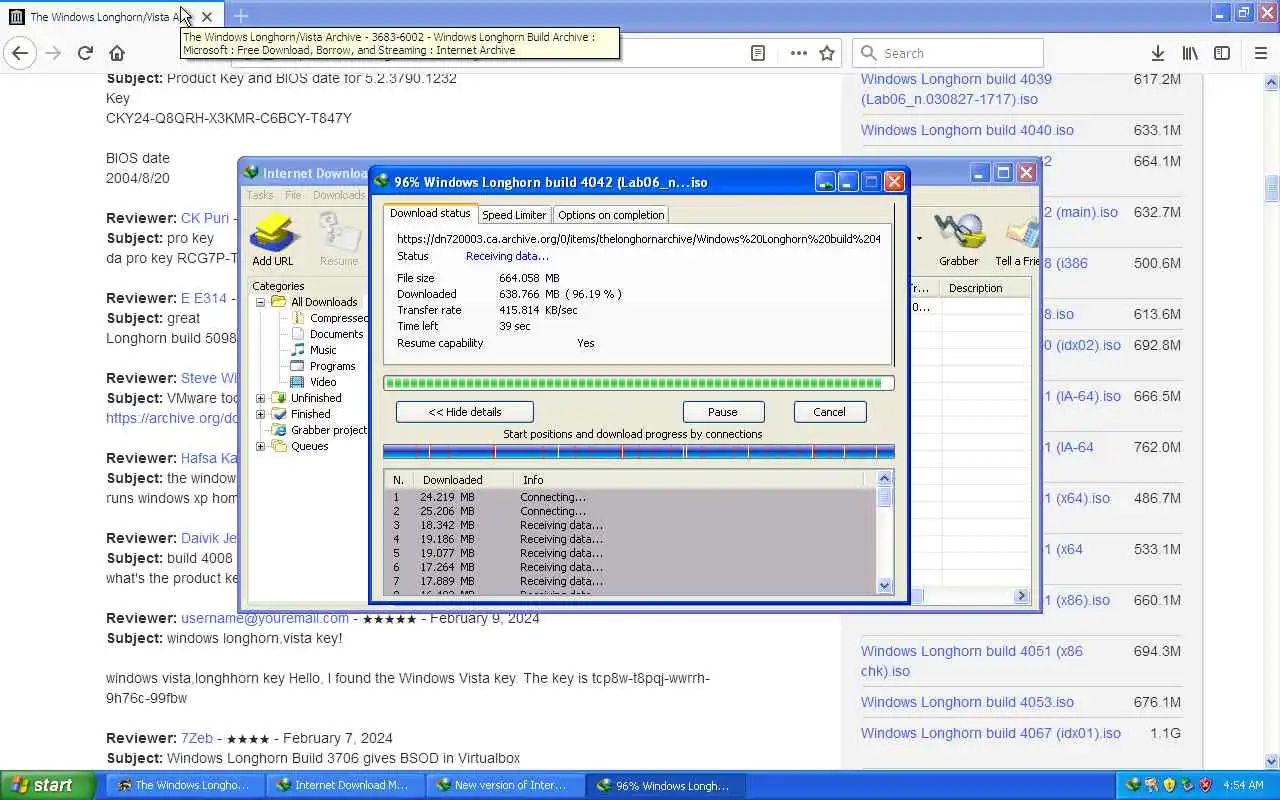The width and height of the screenshot is (1280, 800).
Task: Expand the Unfinished tree node
Action: [260, 398]
